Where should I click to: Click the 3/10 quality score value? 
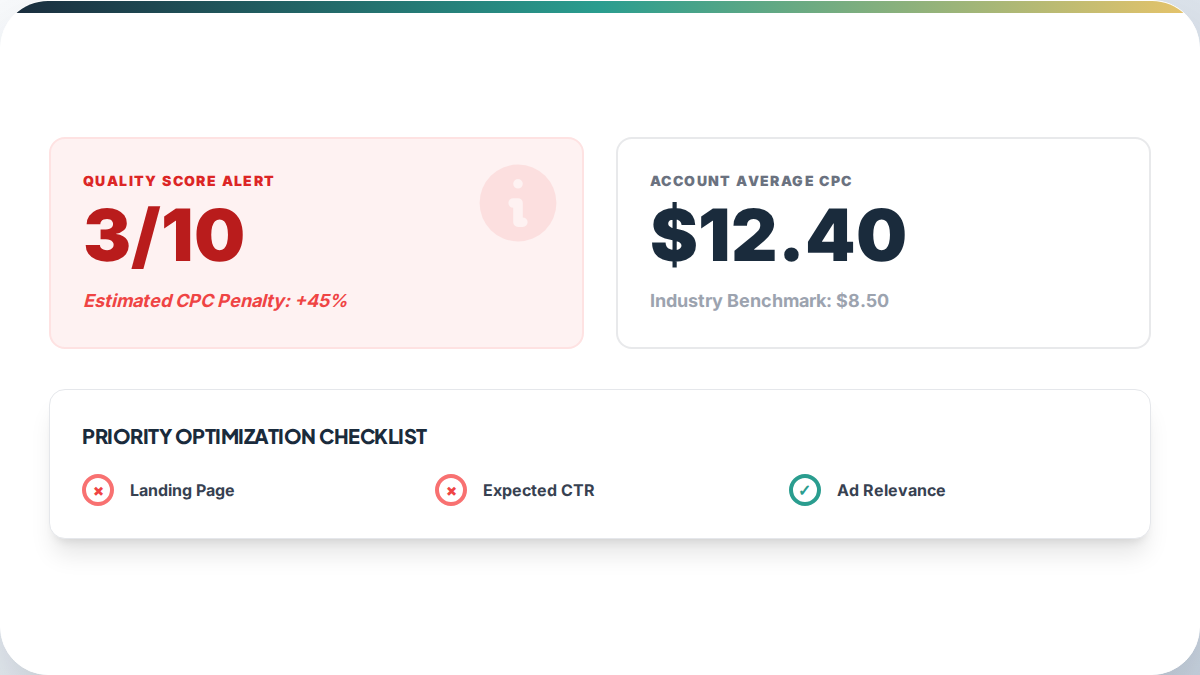point(164,236)
